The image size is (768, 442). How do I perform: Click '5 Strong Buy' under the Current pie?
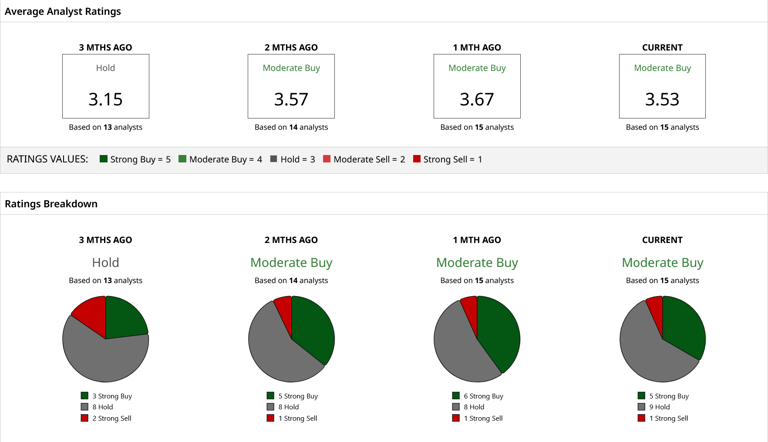669,396
